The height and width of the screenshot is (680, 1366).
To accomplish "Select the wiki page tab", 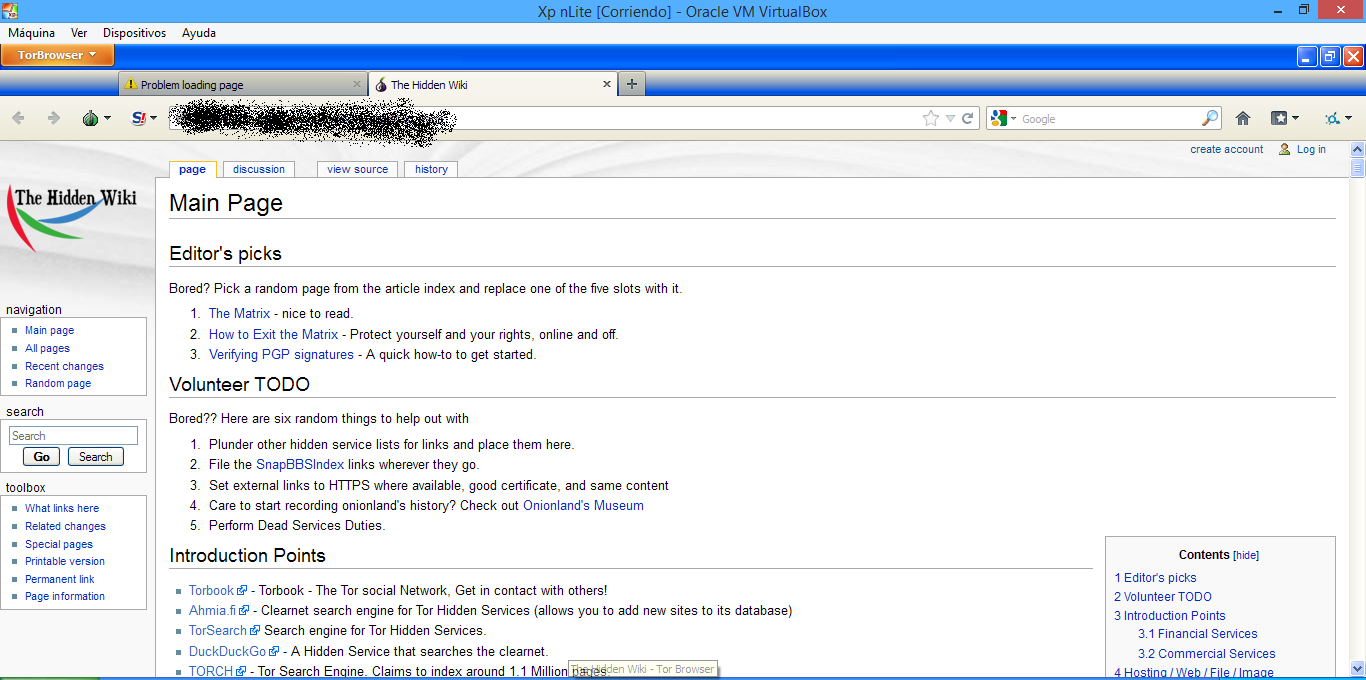I will [x=192, y=169].
